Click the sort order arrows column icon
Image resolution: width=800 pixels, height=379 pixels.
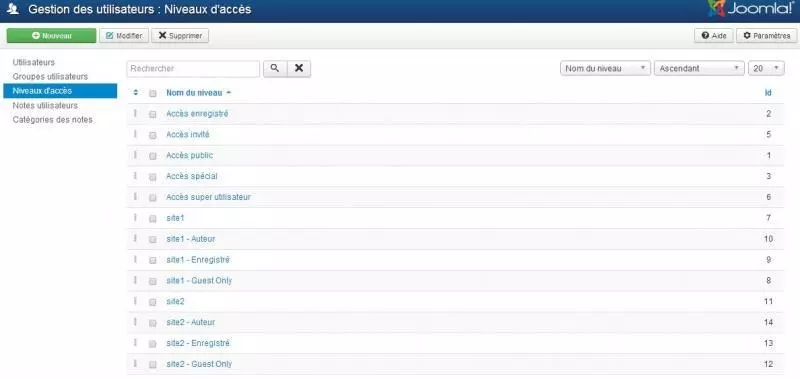(x=136, y=93)
